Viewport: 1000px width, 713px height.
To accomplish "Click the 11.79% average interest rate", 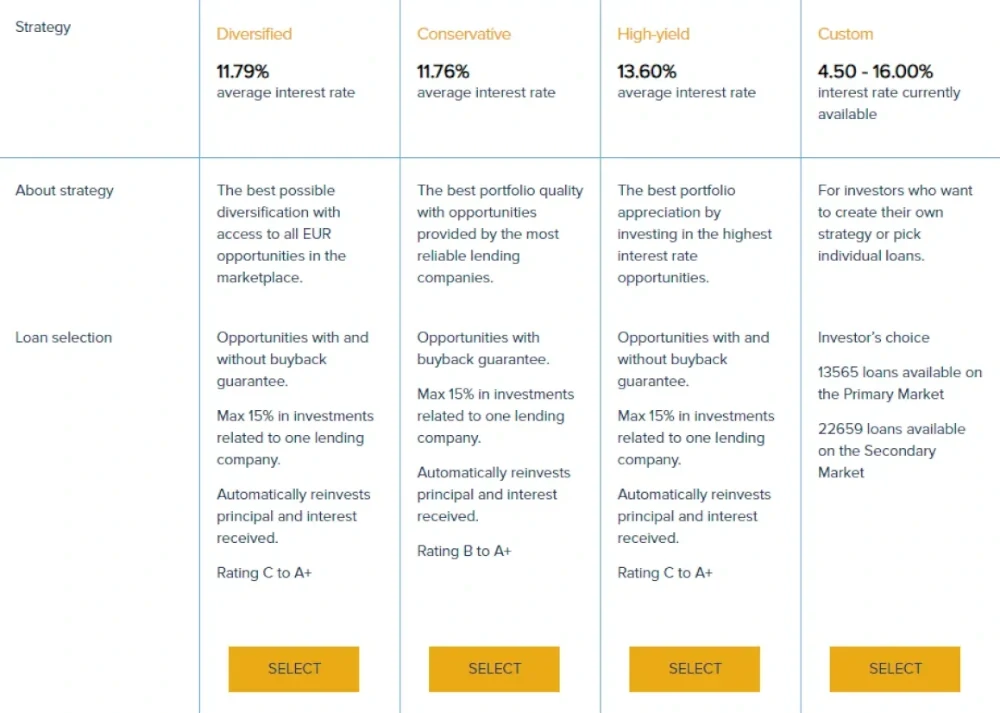I will tap(243, 71).
